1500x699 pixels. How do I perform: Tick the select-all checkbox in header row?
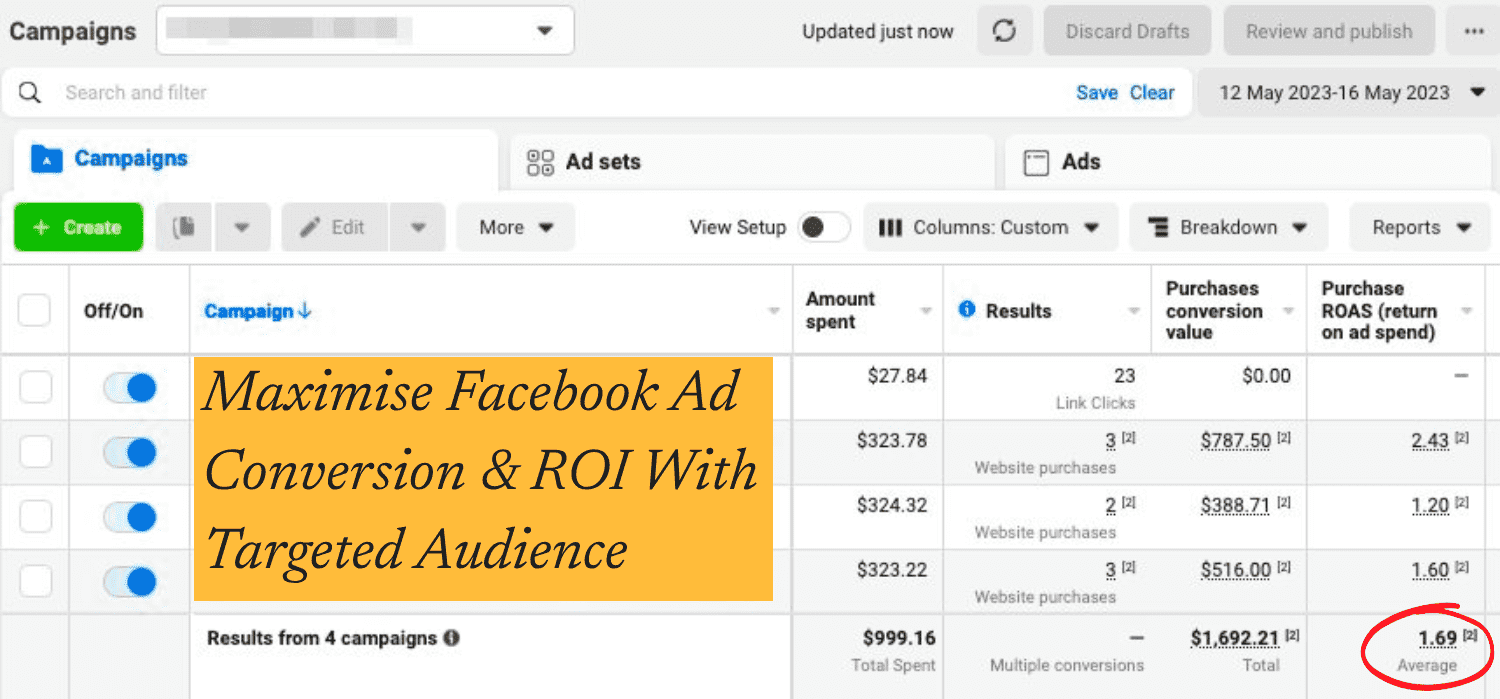pyautogui.click(x=35, y=310)
